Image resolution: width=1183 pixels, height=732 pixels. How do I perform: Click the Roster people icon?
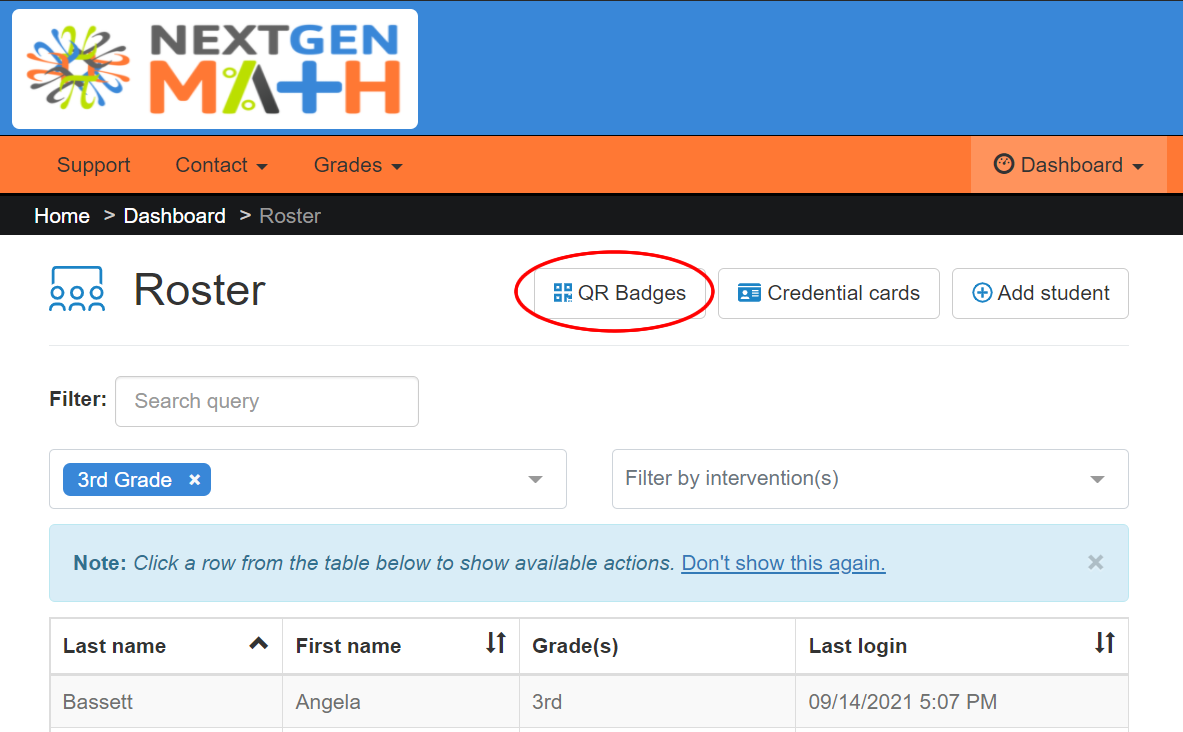pyautogui.click(x=76, y=289)
